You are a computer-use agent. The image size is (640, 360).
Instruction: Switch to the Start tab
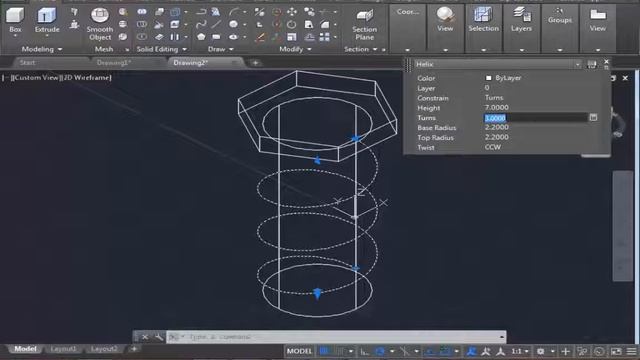[x=27, y=63]
